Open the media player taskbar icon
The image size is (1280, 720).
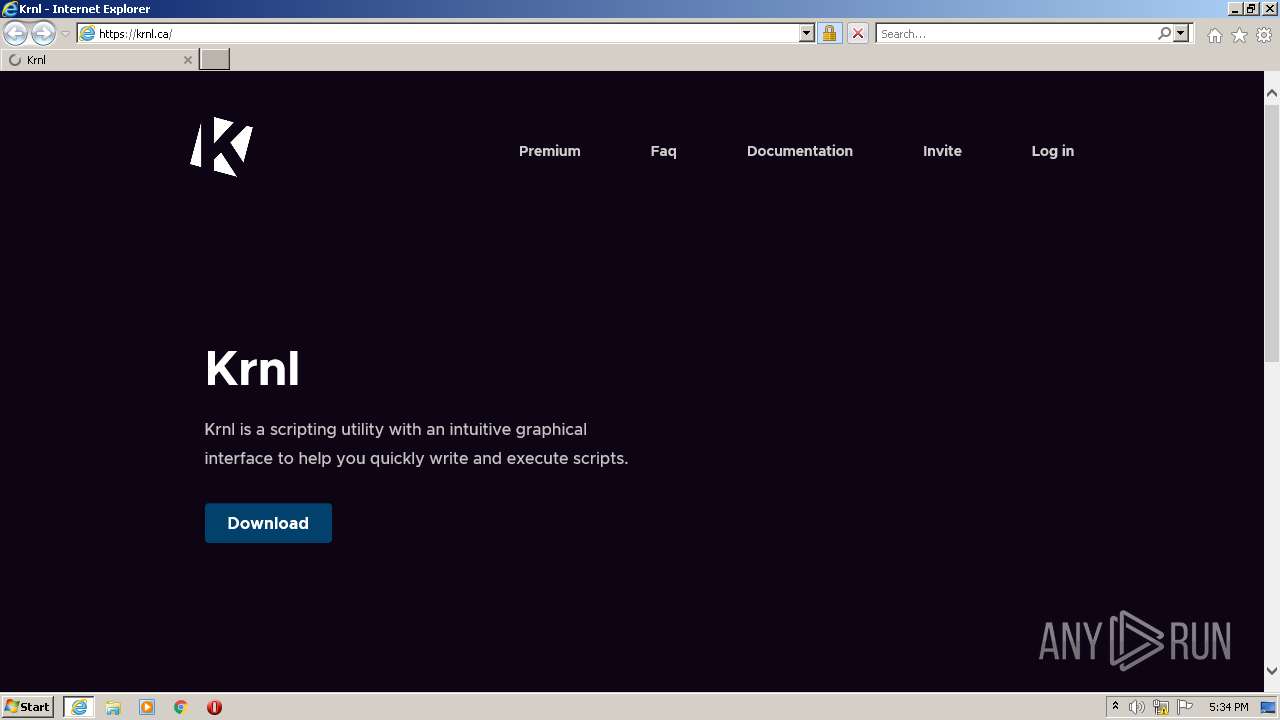[x=147, y=707]
